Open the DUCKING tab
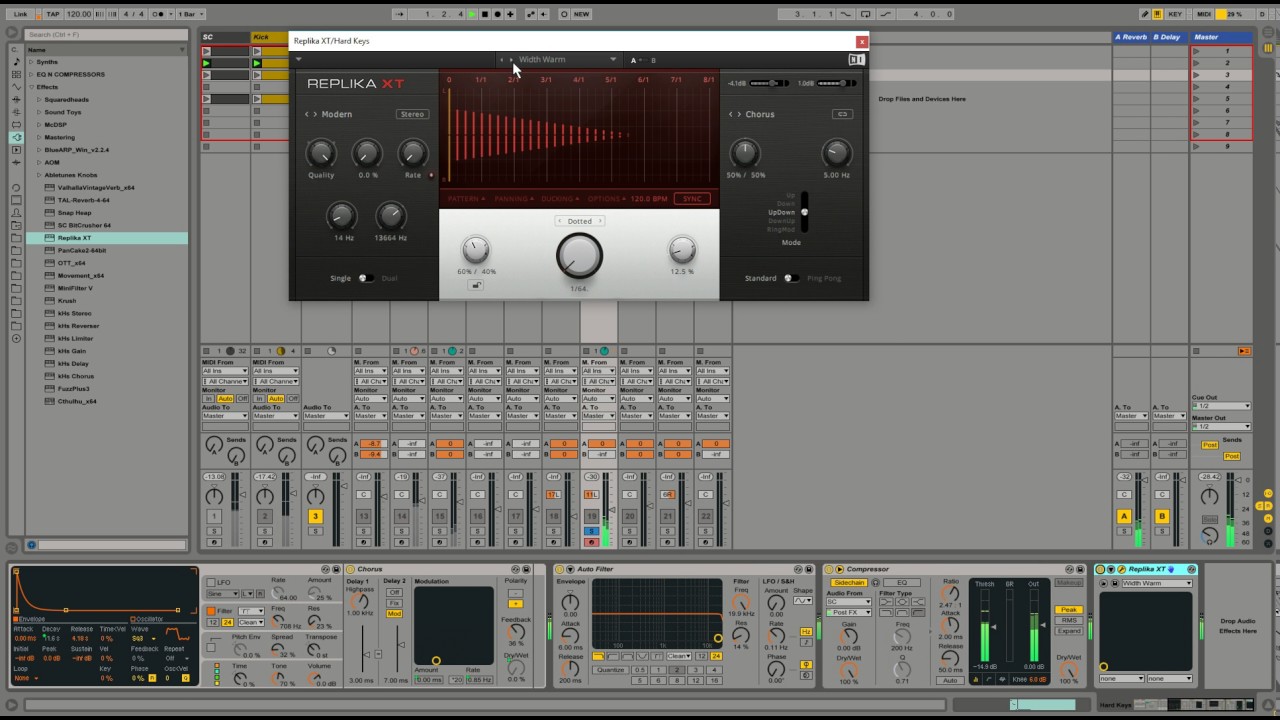1280x720 pixels. (x=559, y=199)
